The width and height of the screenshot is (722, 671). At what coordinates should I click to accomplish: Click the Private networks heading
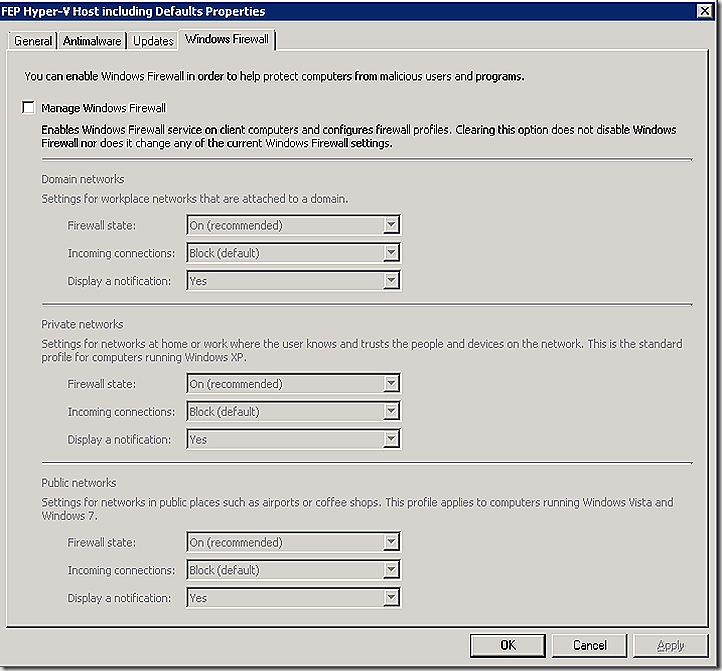[82, 324]
